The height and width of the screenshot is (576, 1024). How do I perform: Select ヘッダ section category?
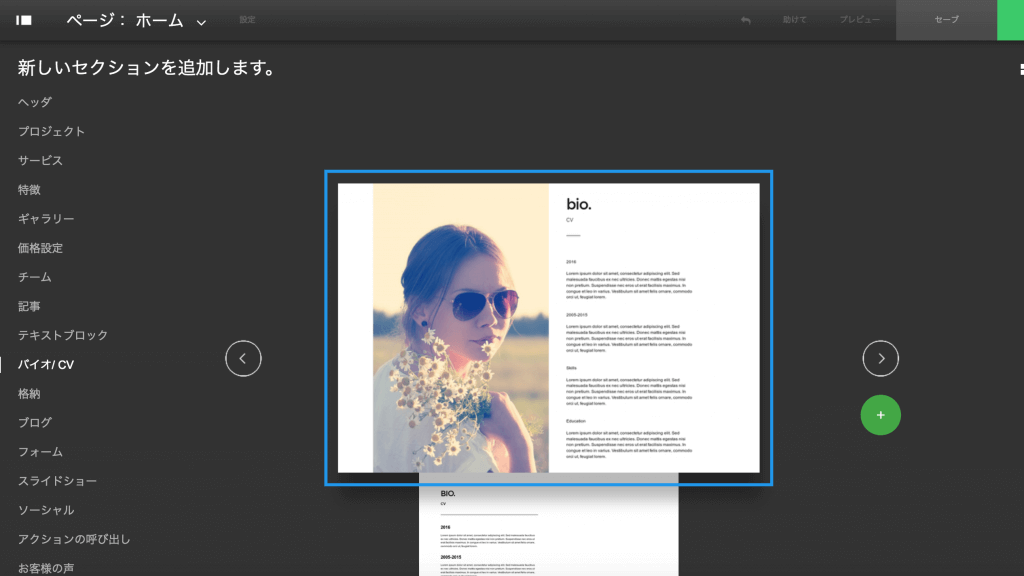point(35,102)
